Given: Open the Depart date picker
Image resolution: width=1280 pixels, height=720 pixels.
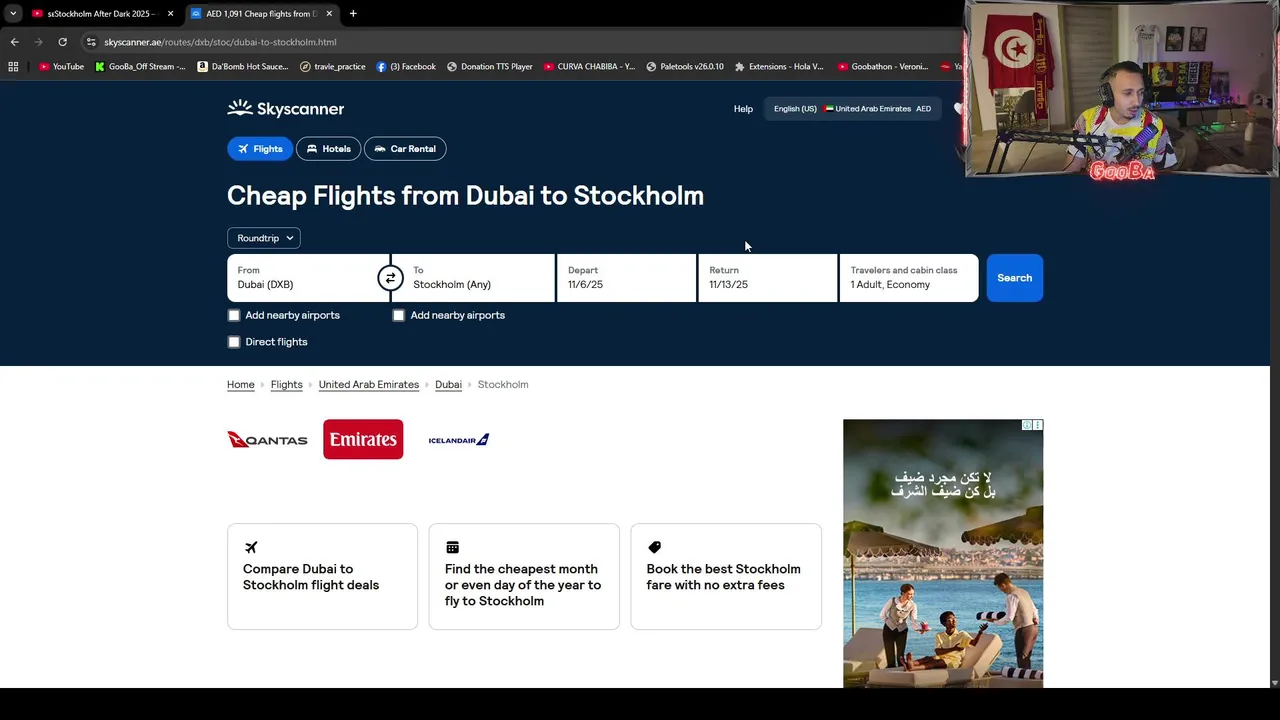Looking at the screenshot, I should 626,278.
